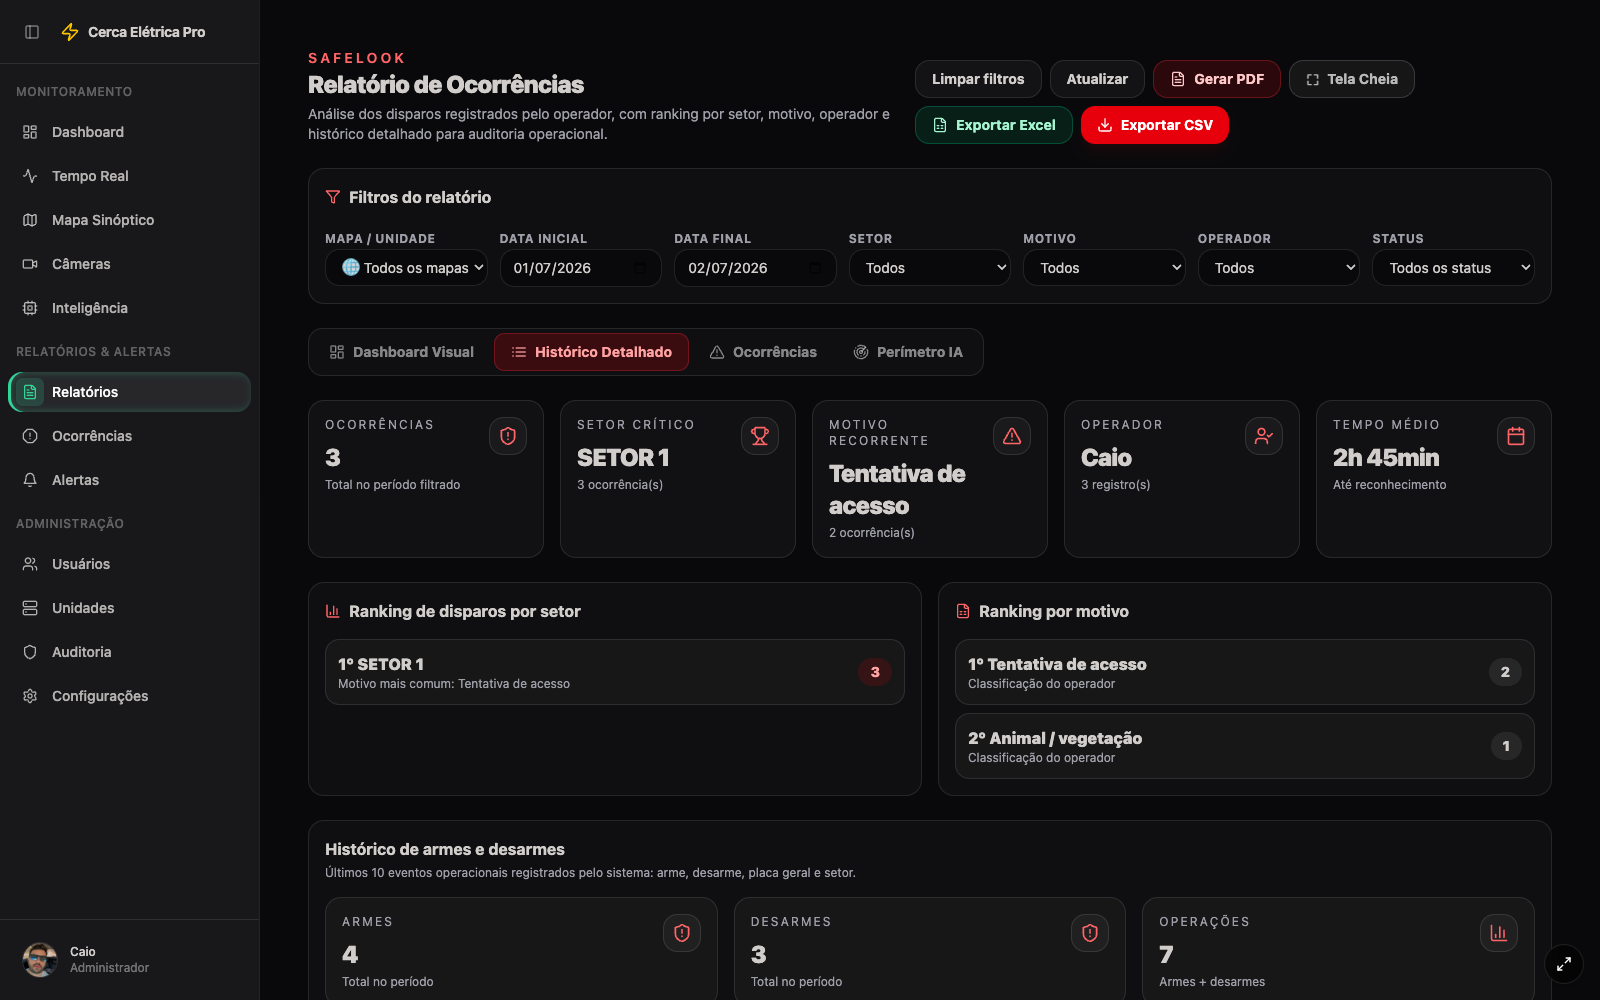Click the 1º Tentativa de acesso row
Screen dimensions: 1600x1000
(1245, 672)
